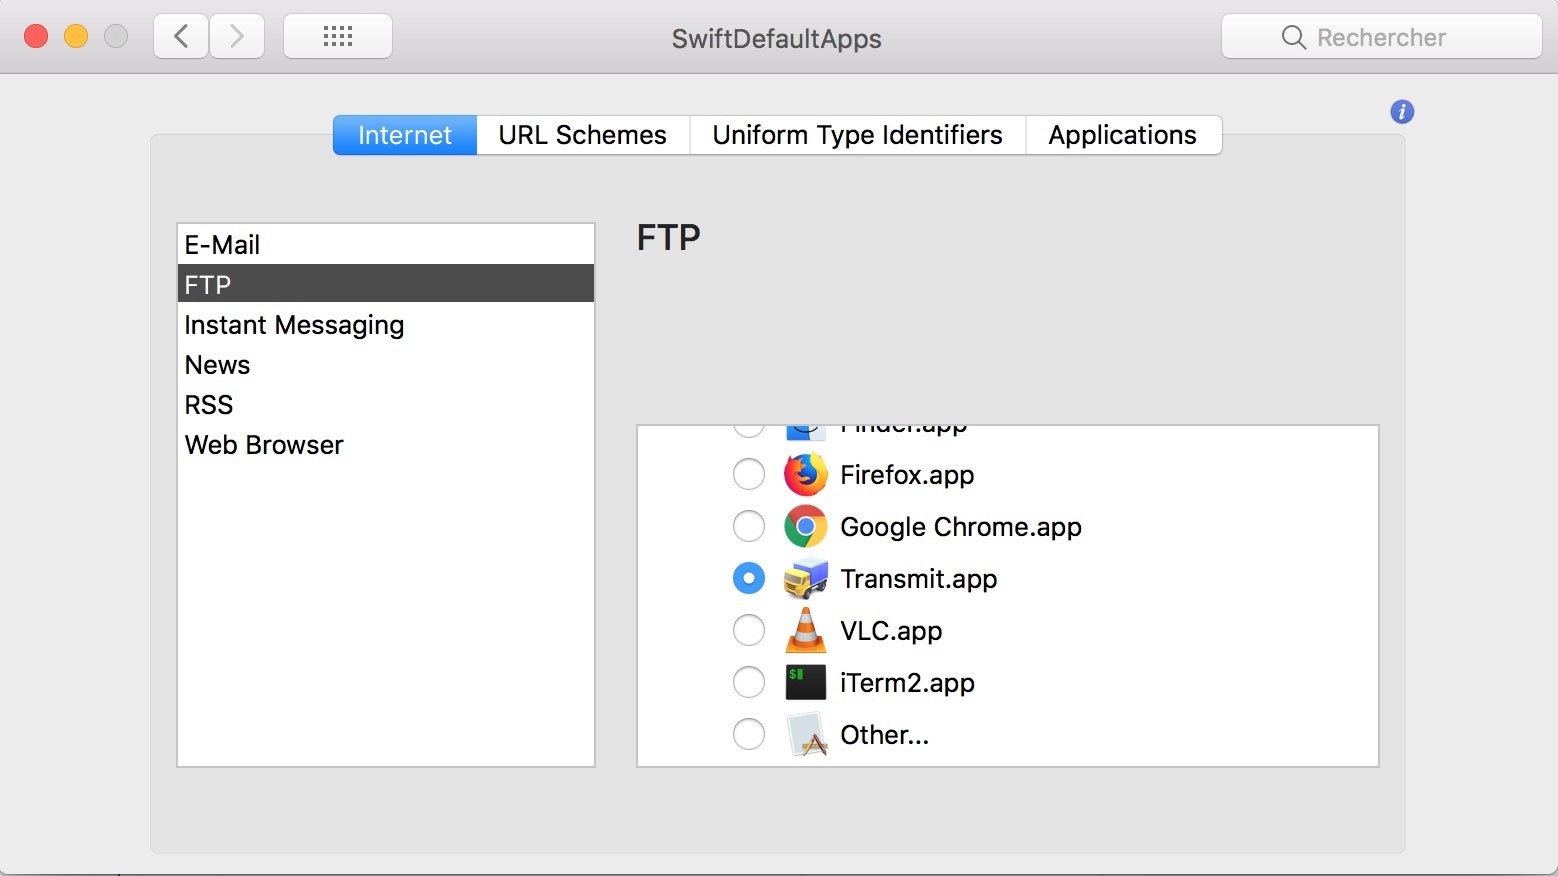1558x876 pixels.
Task: Open the Applications tab
Action: point(1121,134)
